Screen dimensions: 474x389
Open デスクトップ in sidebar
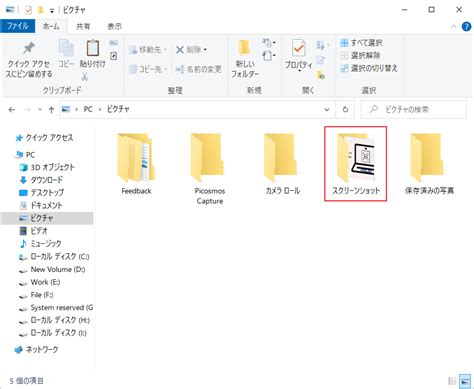tap(42, 193)
